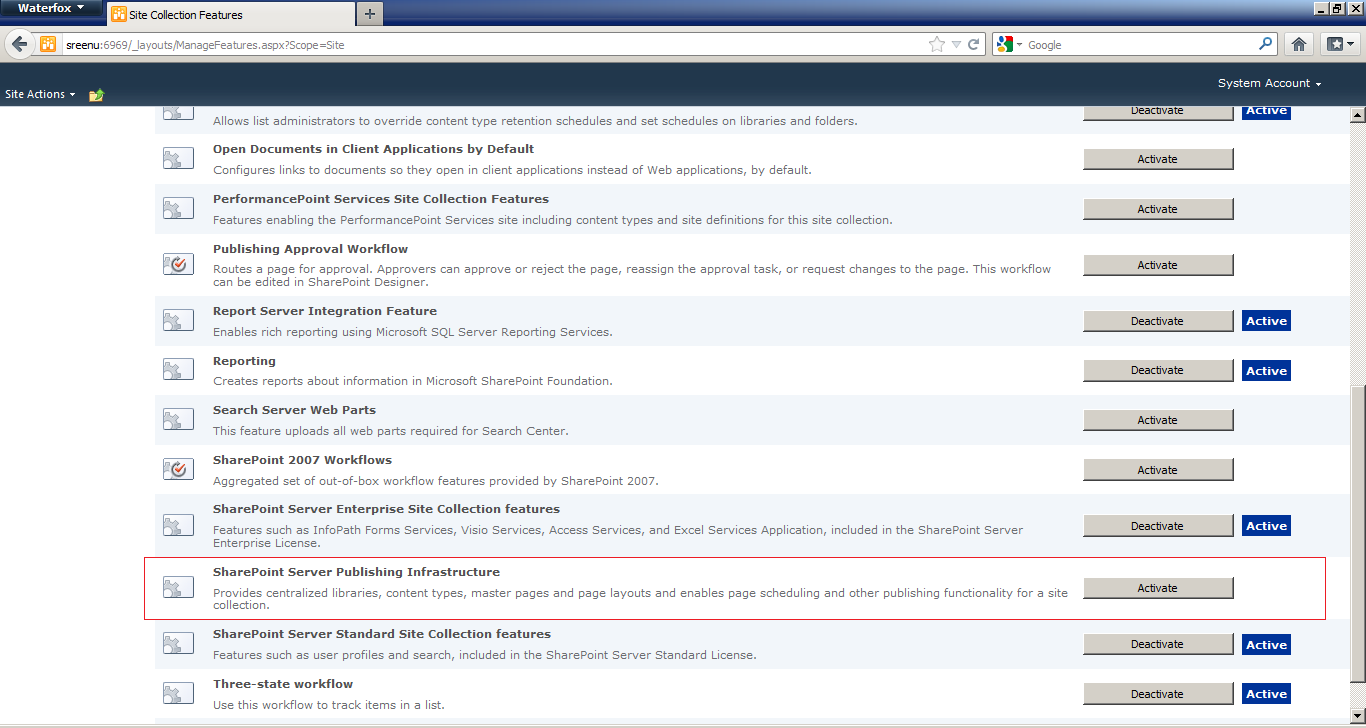Click the Active badge for Three-state workflow
1366x728 pixels.
pyautogui.click(x=1266, y=694)
